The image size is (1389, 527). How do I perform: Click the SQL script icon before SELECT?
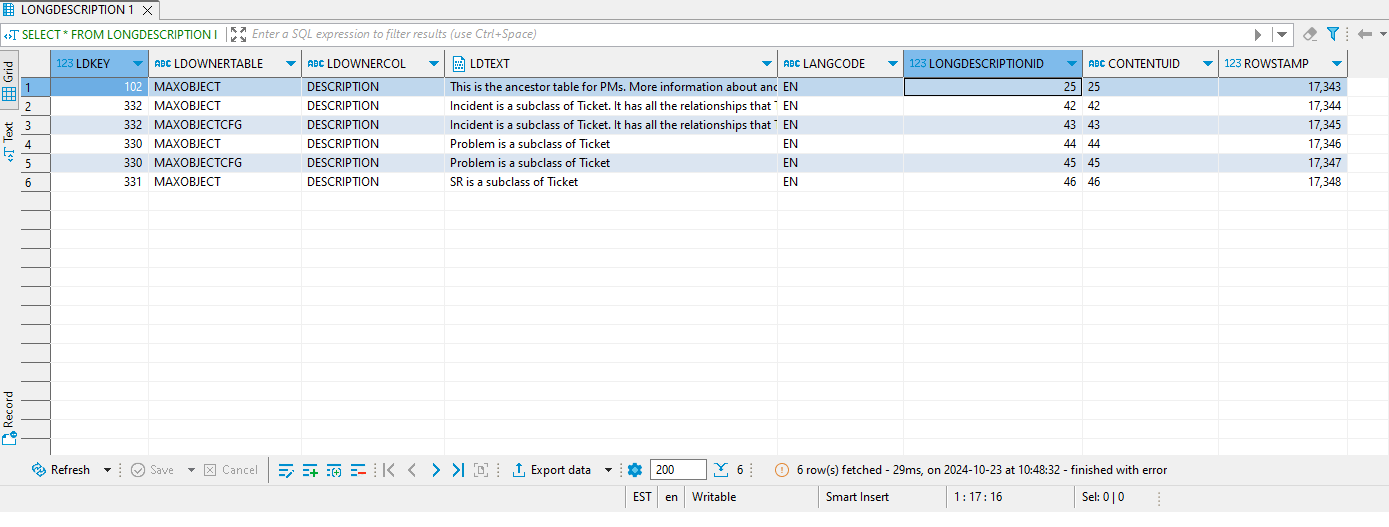11,34
